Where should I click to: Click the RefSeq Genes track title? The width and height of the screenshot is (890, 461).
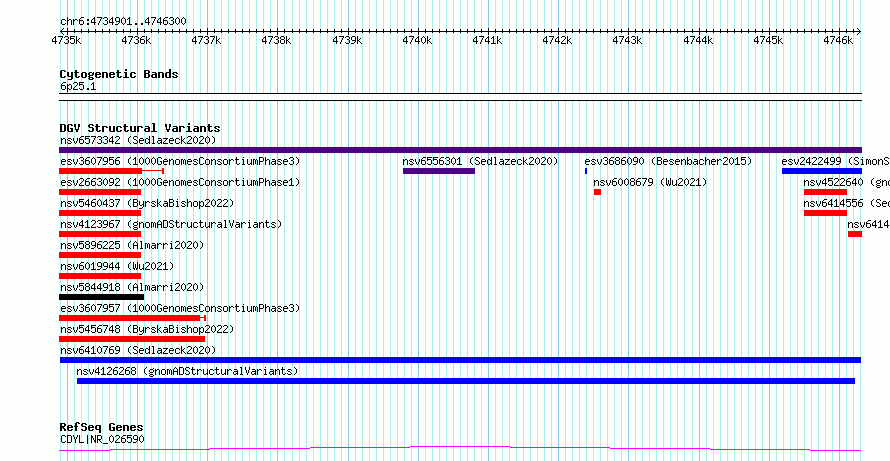coord(102,427)
